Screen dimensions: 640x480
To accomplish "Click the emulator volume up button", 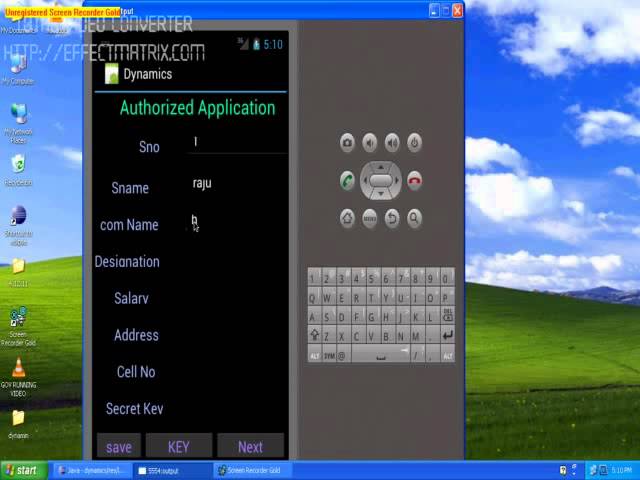I will click(392, 143).
